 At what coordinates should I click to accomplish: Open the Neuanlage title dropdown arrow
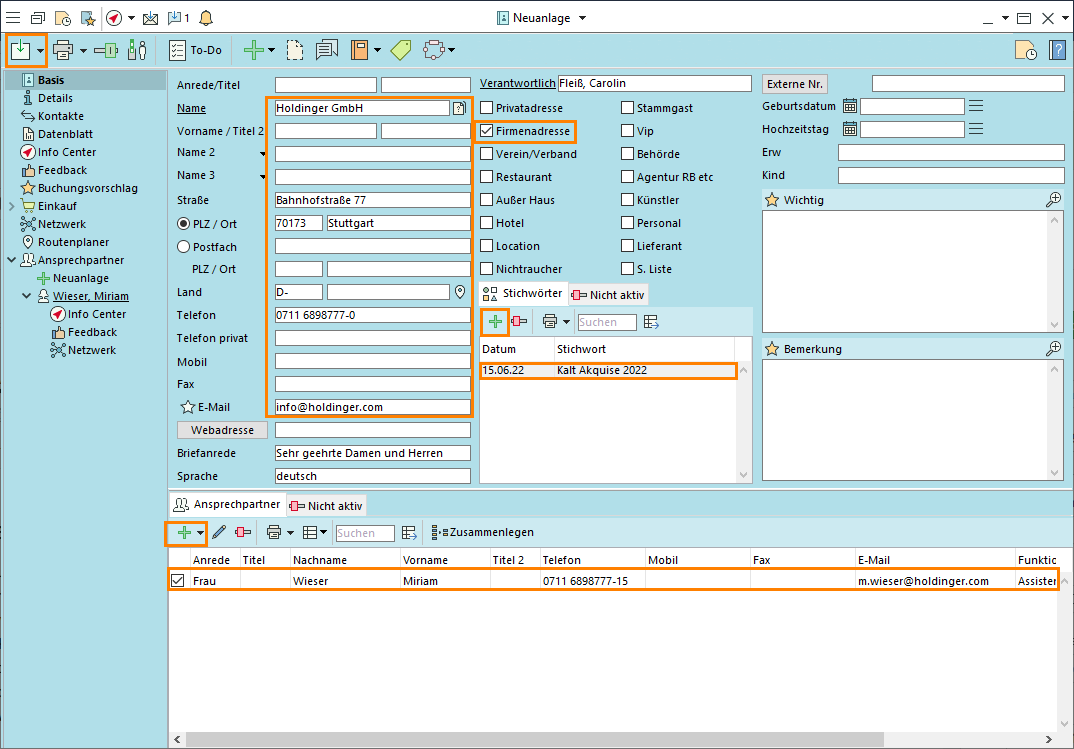[x=583, y=18]
